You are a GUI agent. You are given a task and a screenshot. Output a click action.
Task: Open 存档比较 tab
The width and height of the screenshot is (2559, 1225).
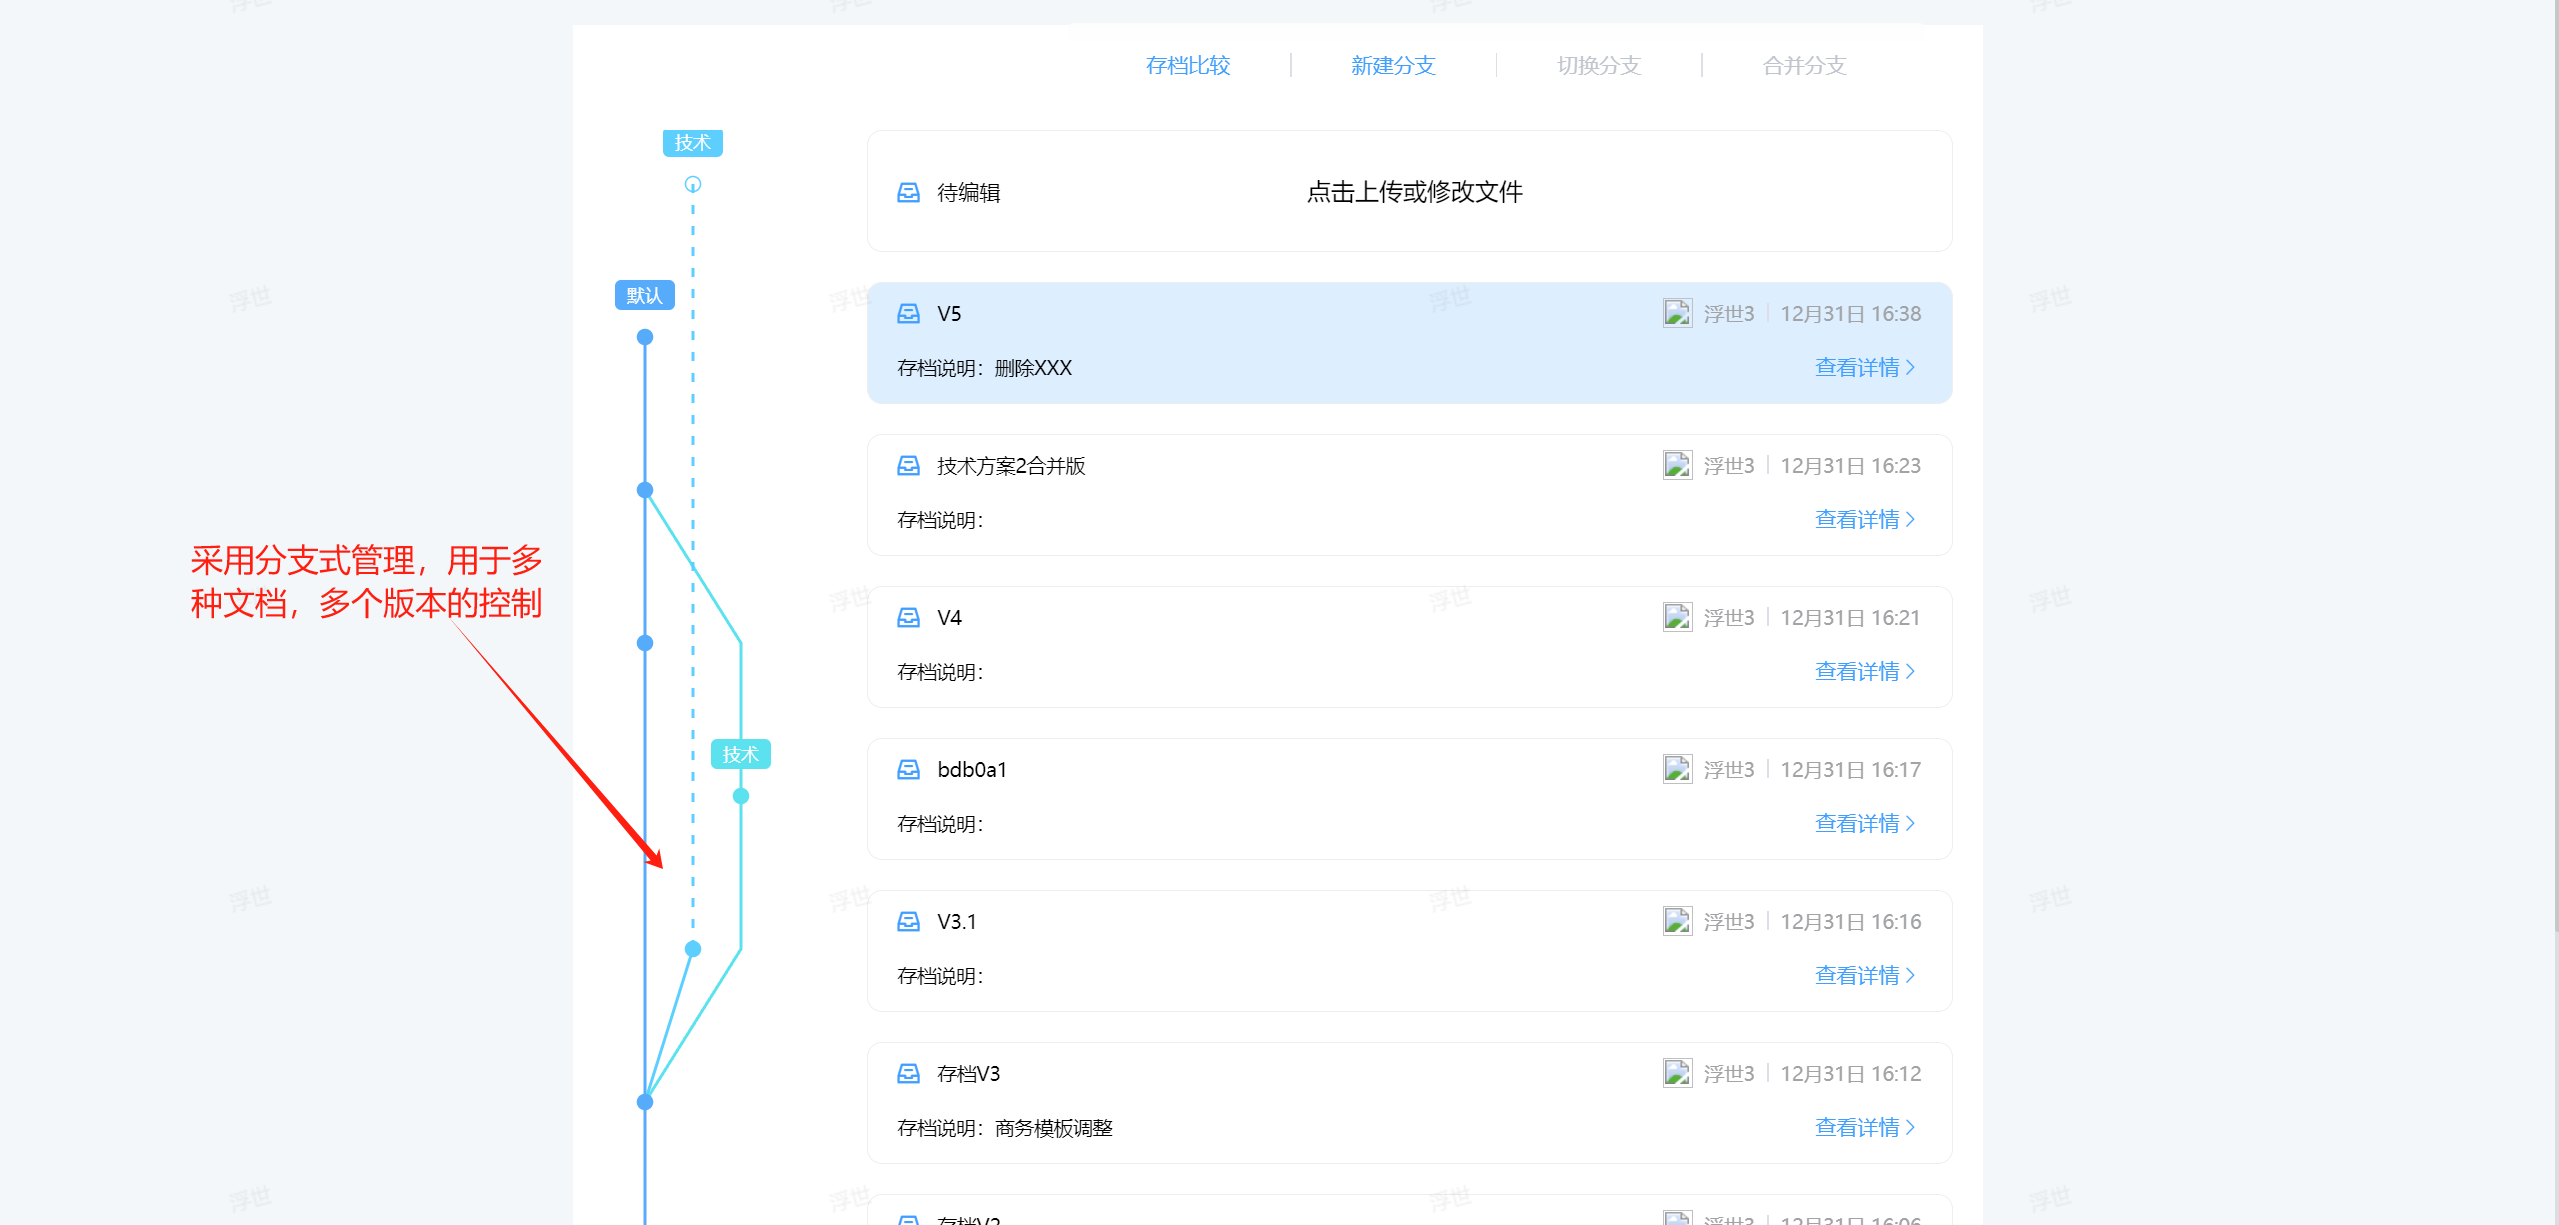[1187, 66]
